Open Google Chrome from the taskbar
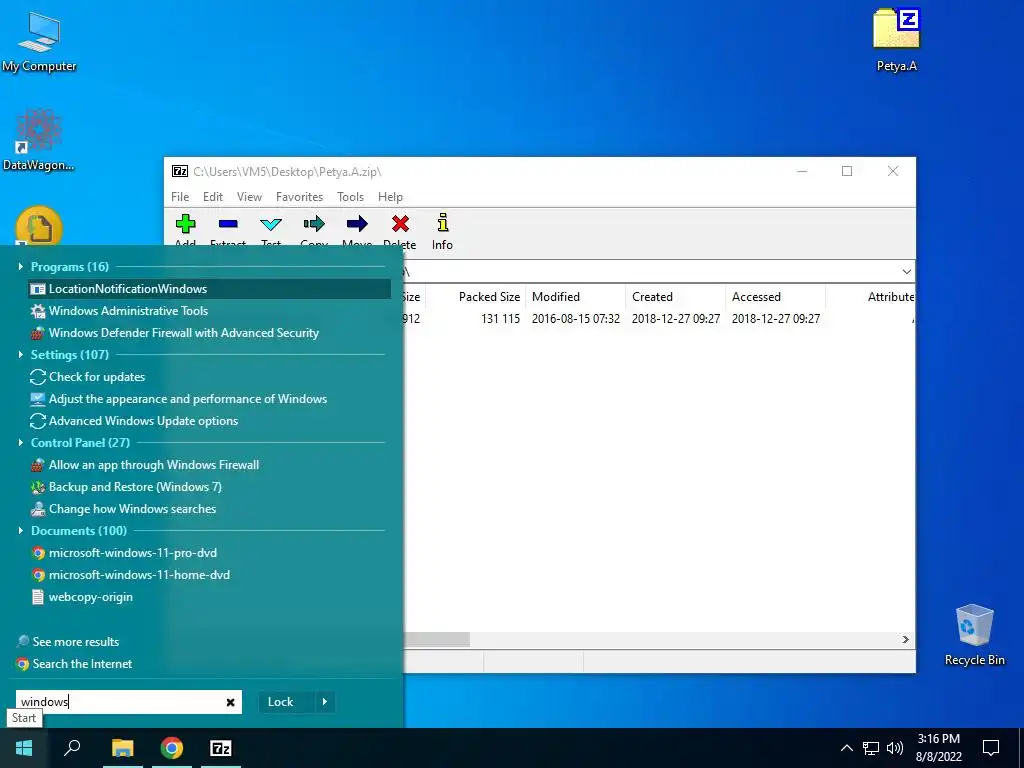The width and height of the screenshot is (1024, 768). click(x=172, y=748)
